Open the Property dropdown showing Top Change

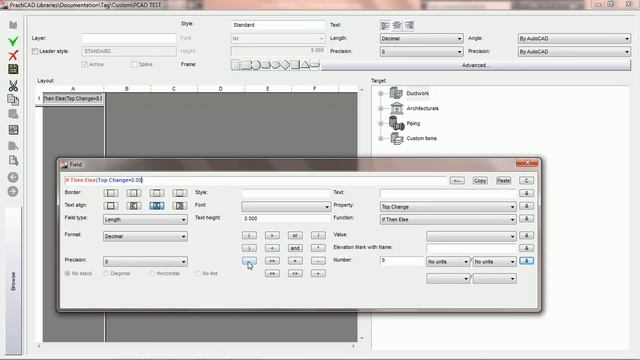coord(448,207)
